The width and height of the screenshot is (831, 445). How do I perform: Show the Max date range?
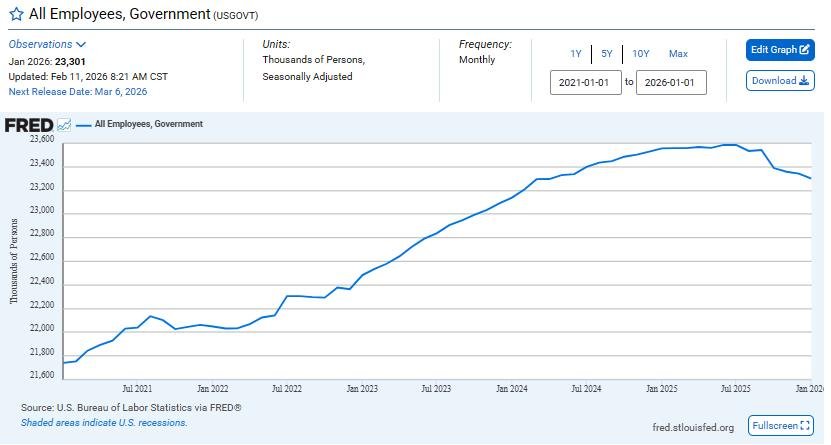point(678,54)
